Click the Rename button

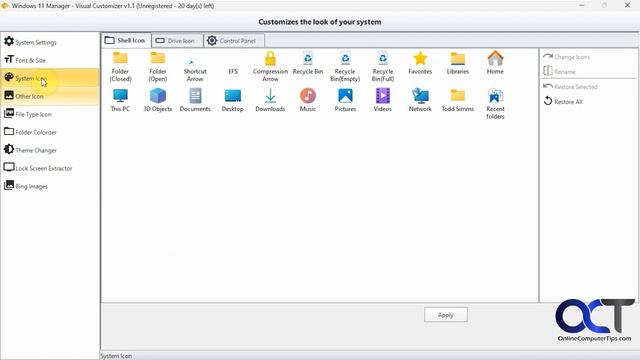point(560,71)
